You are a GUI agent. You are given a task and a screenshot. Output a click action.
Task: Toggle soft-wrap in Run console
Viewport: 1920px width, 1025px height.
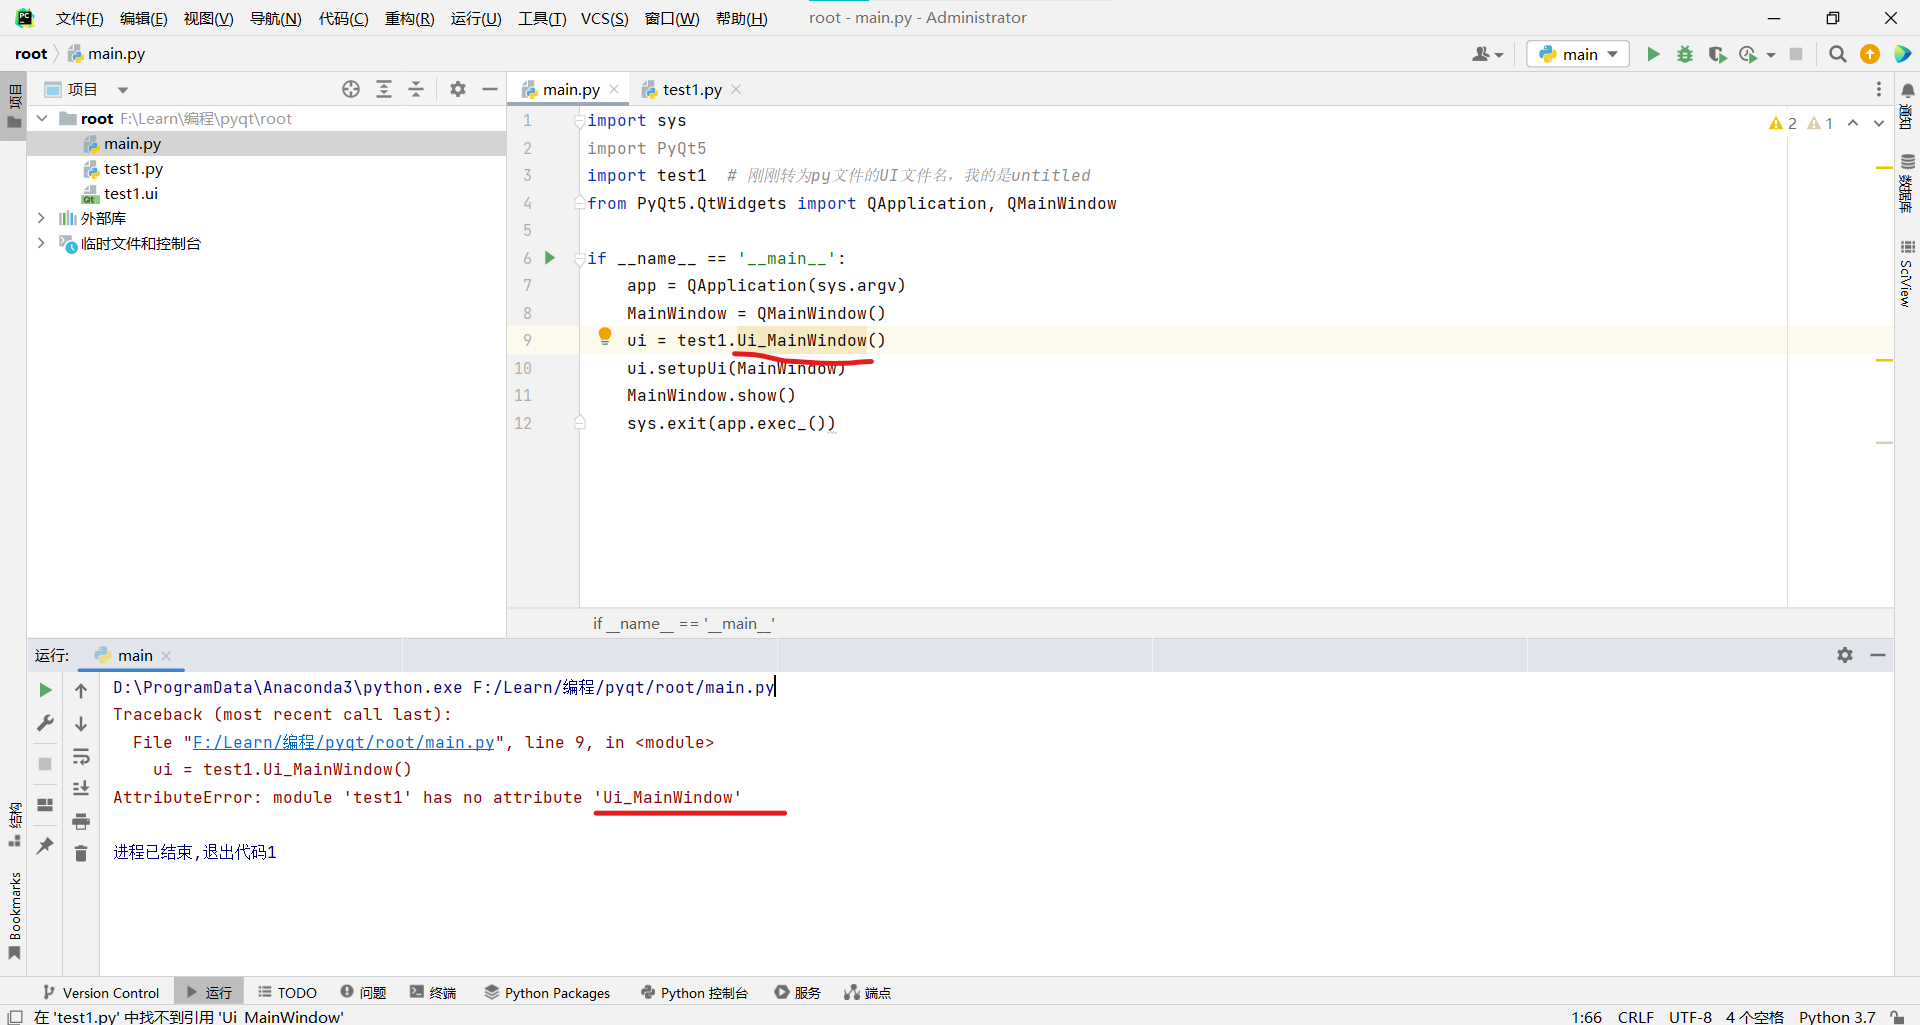(x=81, y=756)
